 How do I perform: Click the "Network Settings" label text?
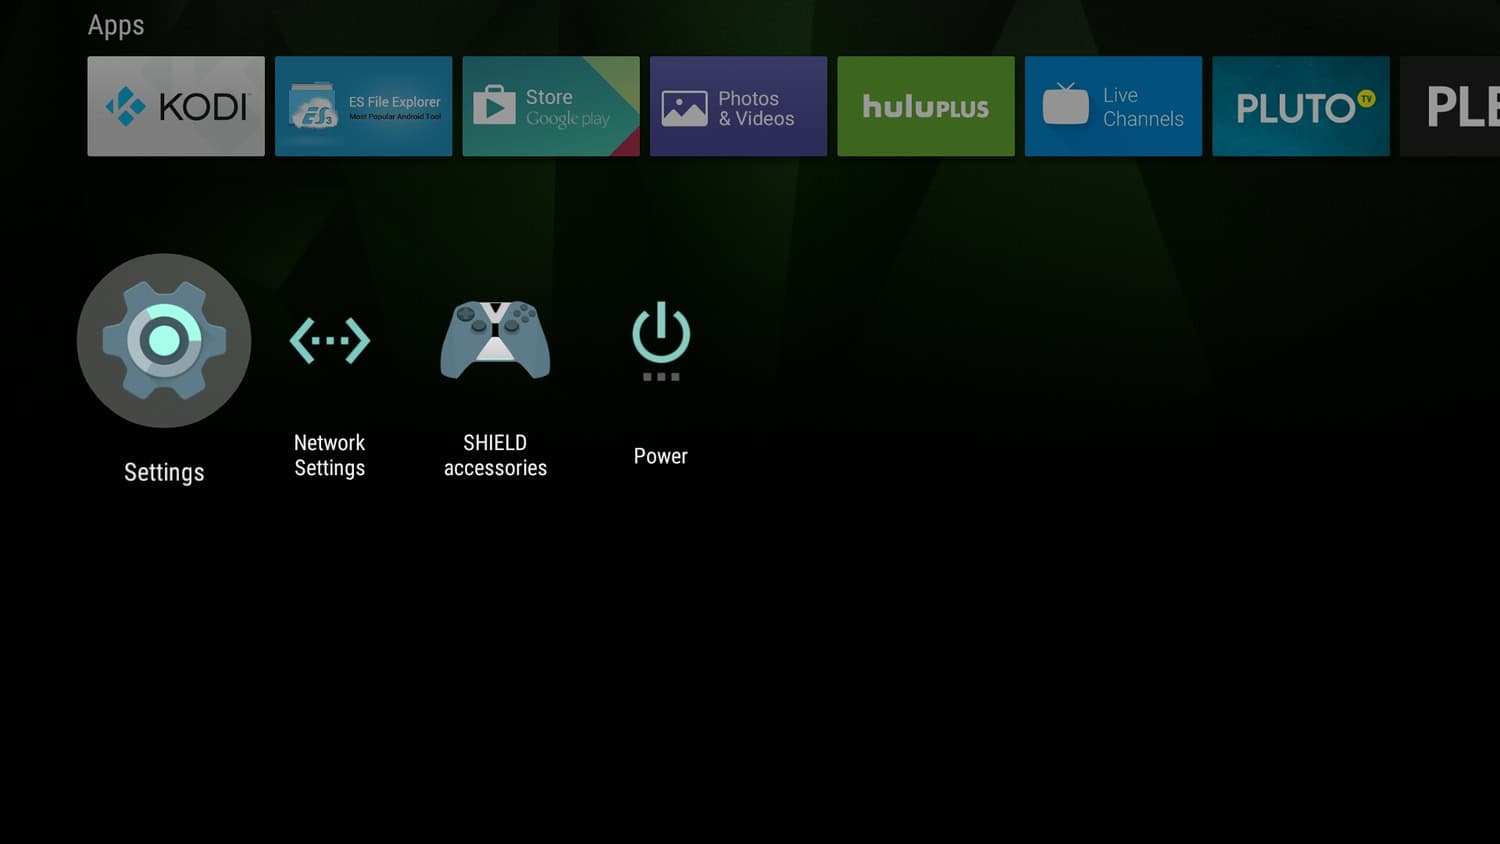[330, 455]
